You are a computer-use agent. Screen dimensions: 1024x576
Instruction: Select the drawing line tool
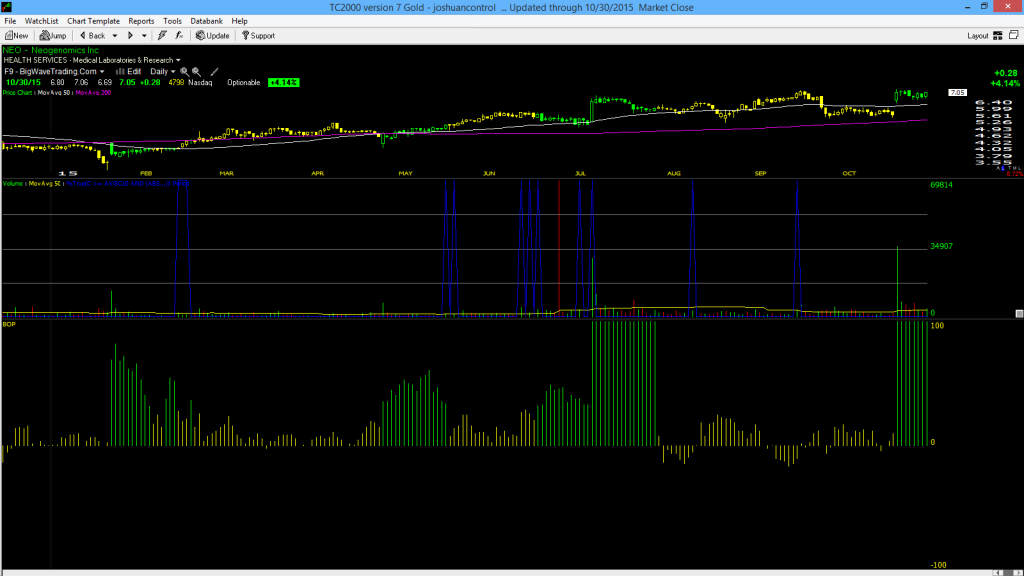pyautogui.click(x=214, y=72)
